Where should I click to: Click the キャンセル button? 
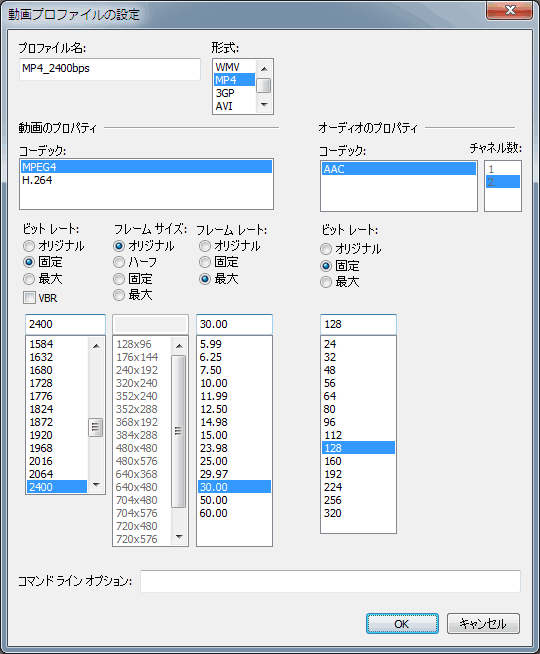[483, 624]
